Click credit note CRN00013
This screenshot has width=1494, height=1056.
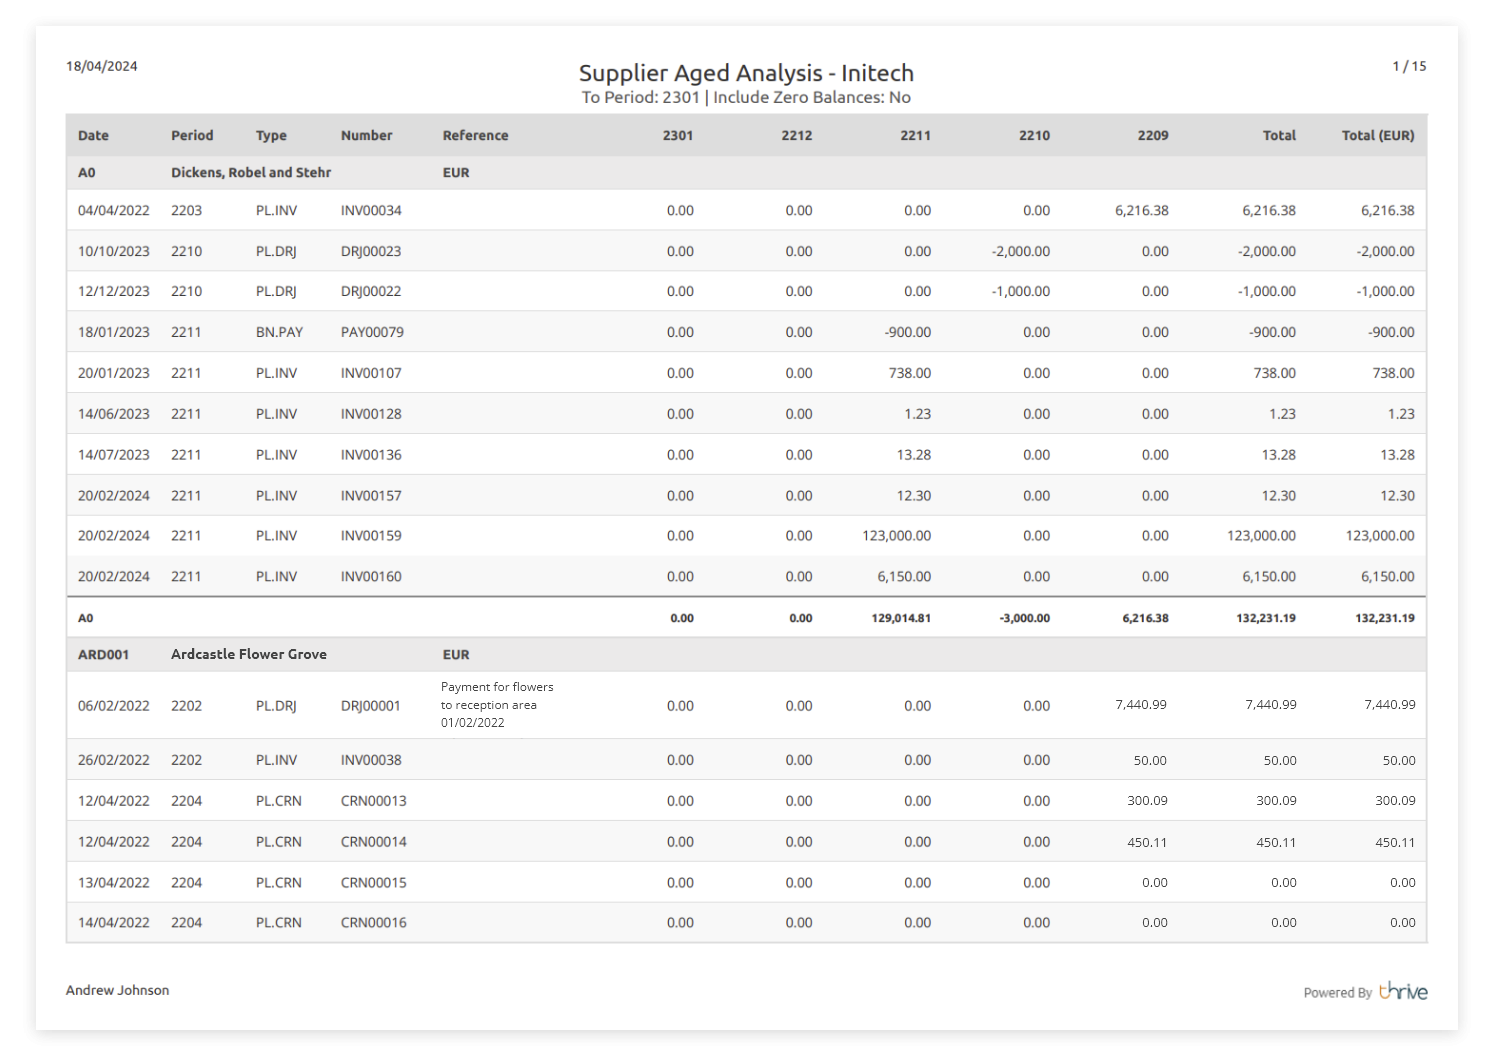click(373, 800)
